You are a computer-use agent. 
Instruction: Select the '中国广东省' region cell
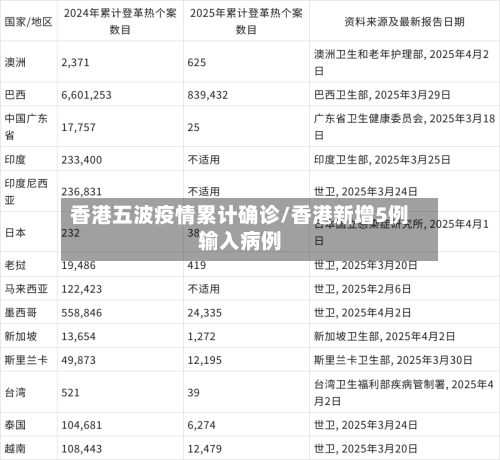[x=26, y=127]
